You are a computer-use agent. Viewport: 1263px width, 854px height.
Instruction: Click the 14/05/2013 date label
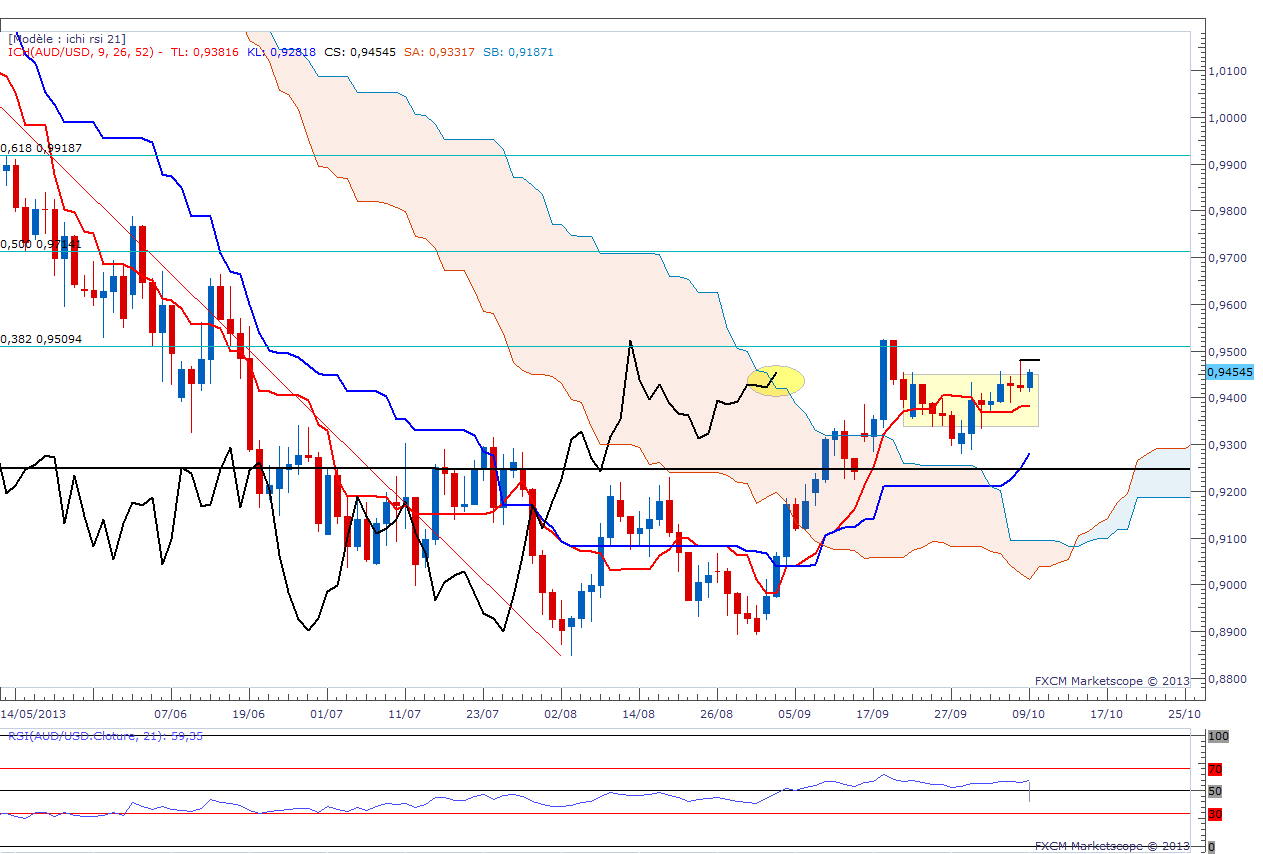[x=34, y=714]
